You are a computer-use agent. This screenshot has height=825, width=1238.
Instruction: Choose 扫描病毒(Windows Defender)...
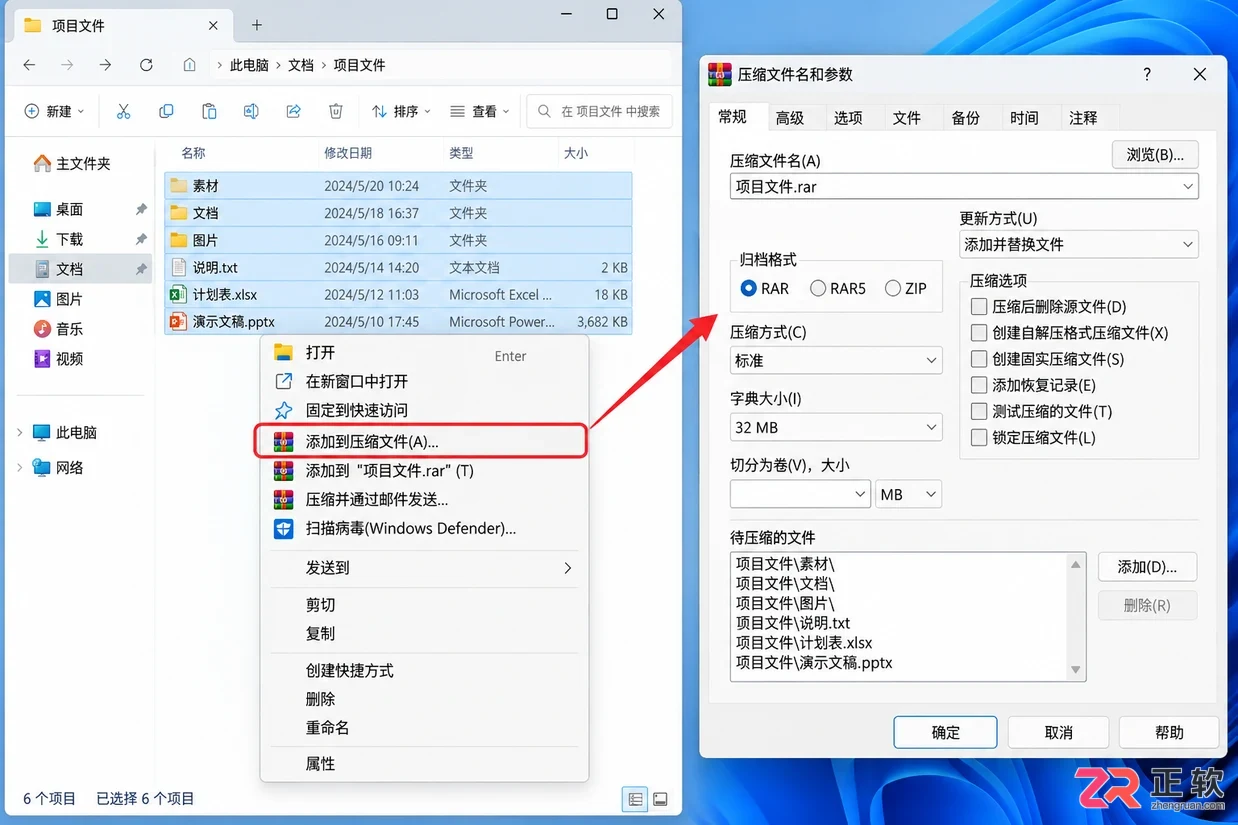pyautogui.click(x=424, y=528)
